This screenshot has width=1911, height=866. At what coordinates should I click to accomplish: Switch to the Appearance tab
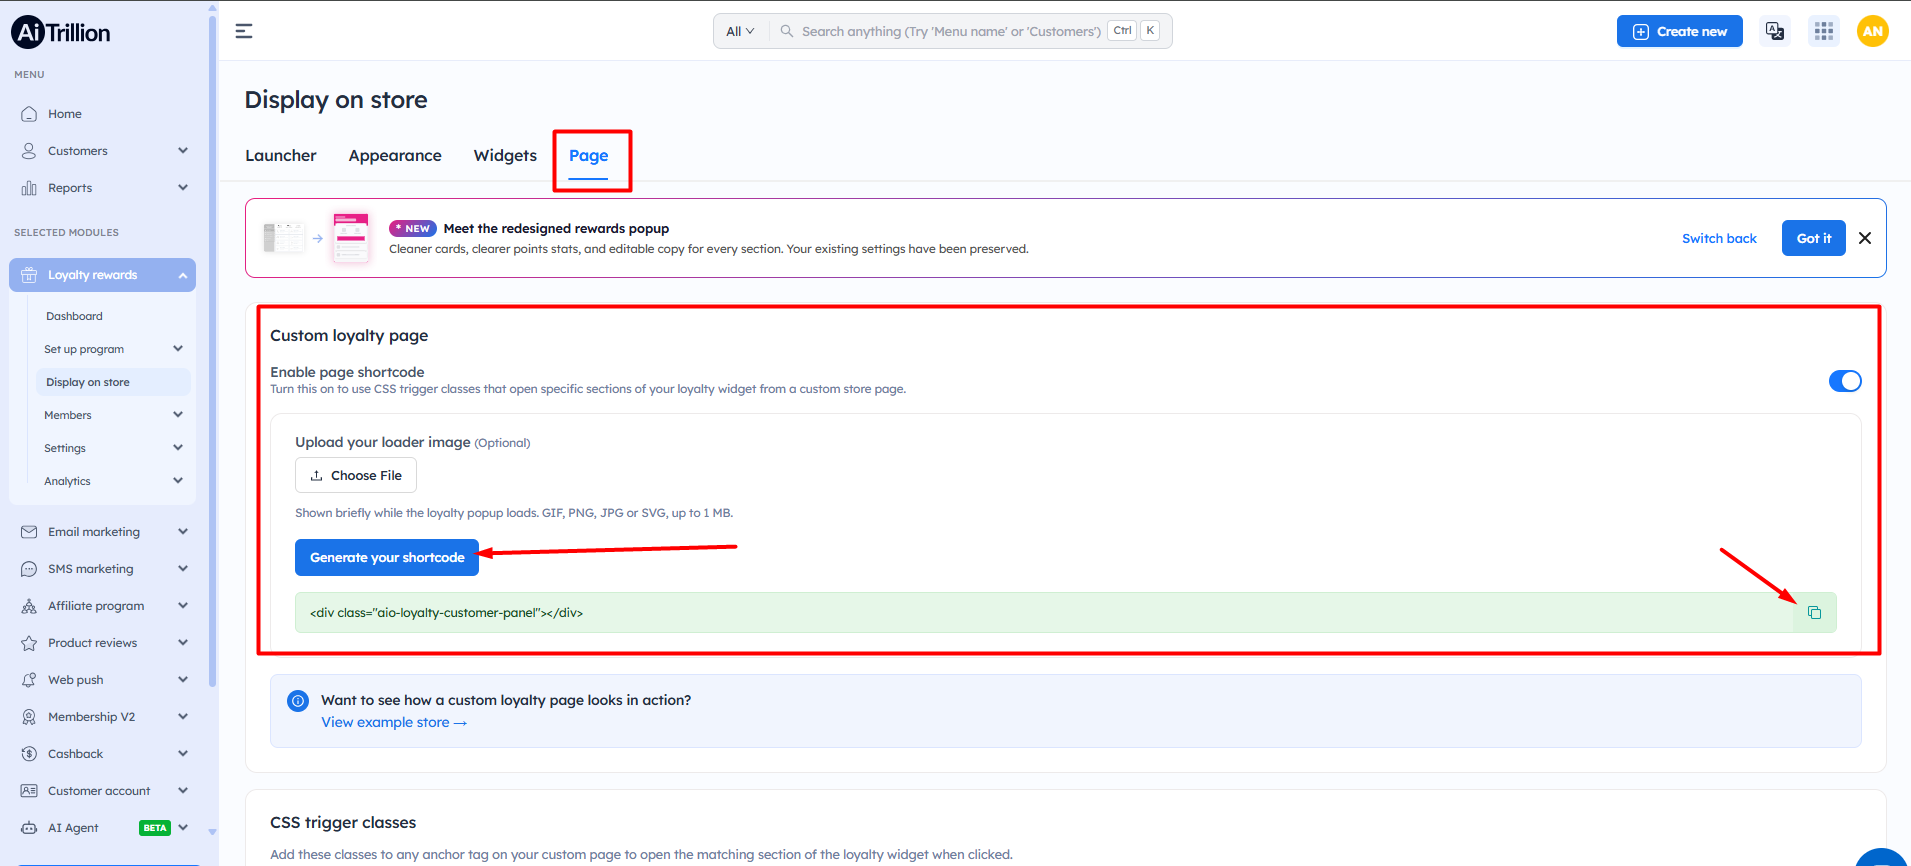click(395, 156)
